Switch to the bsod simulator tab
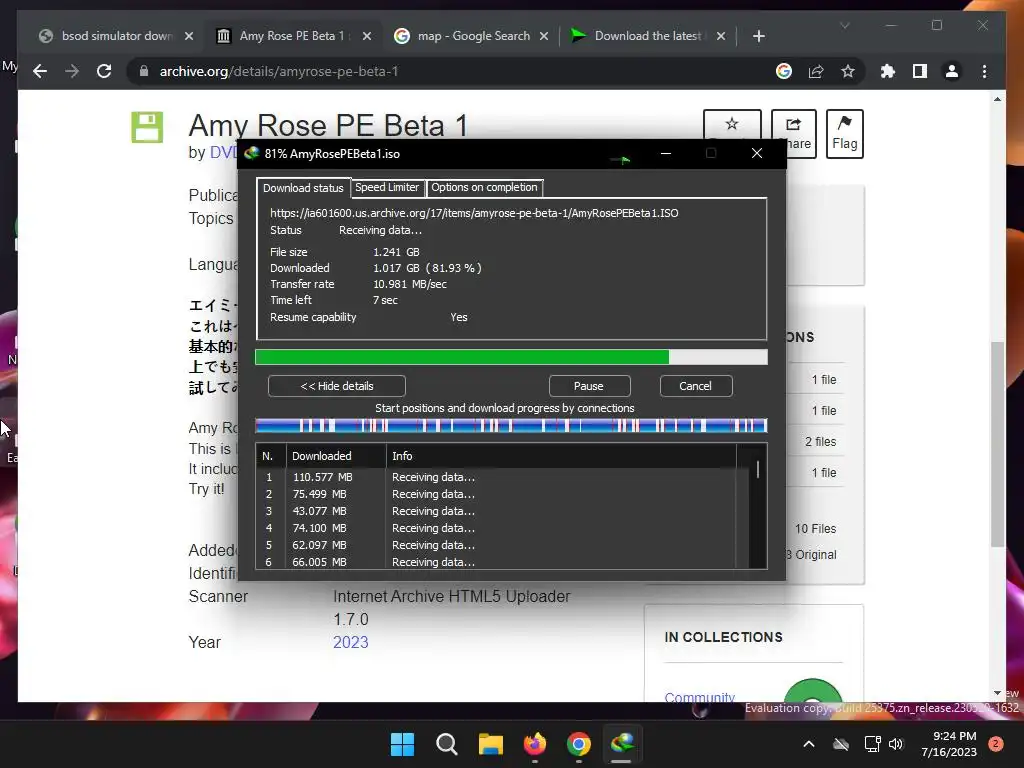 [116, 36]
